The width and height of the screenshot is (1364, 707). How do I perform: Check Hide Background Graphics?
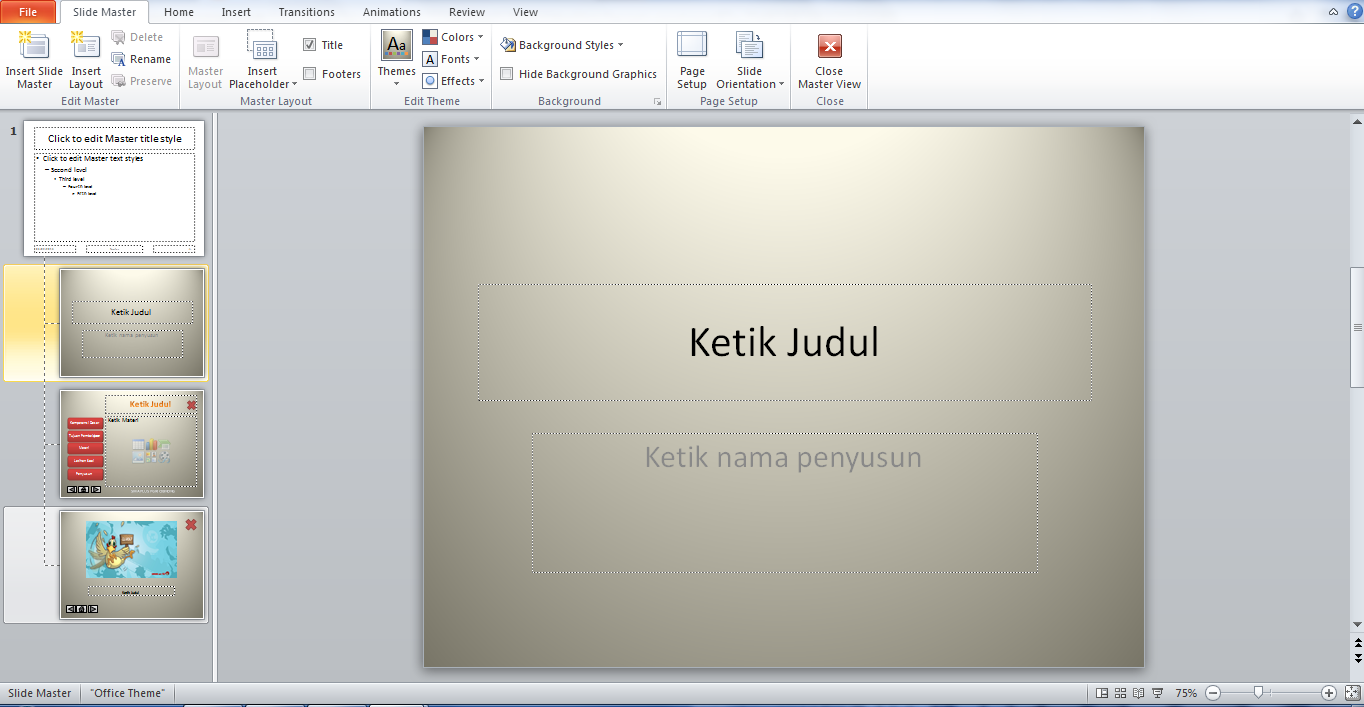506,73
